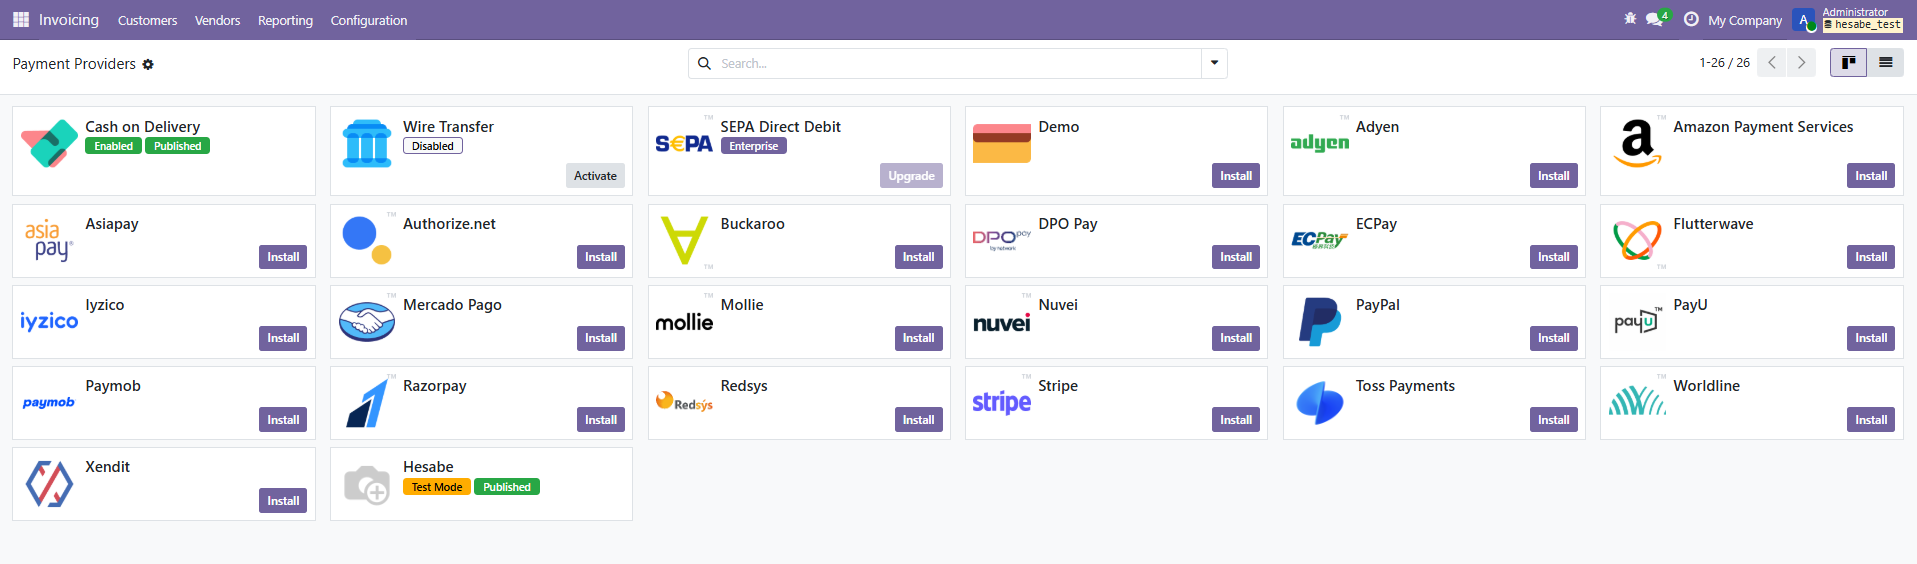Click the Xendit logo
This screenshot has width=1917, height=564.
pos(49,484)
